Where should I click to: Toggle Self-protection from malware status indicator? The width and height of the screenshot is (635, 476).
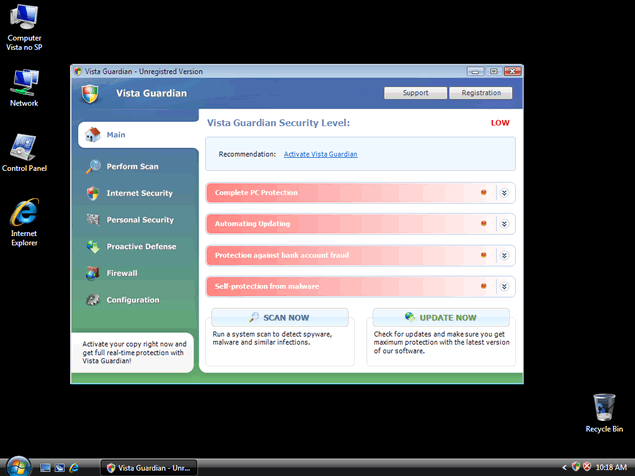pos(484,286)
